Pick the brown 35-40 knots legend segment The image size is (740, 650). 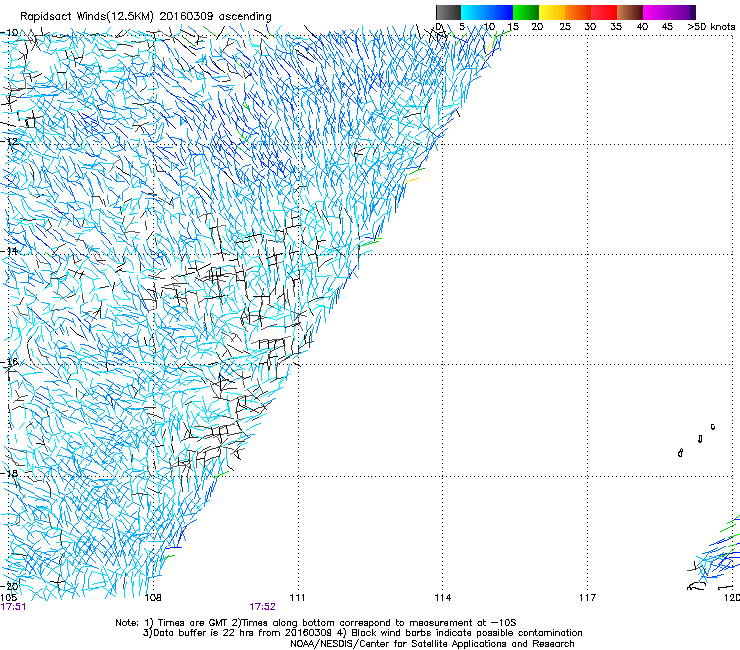click(630, 12)
